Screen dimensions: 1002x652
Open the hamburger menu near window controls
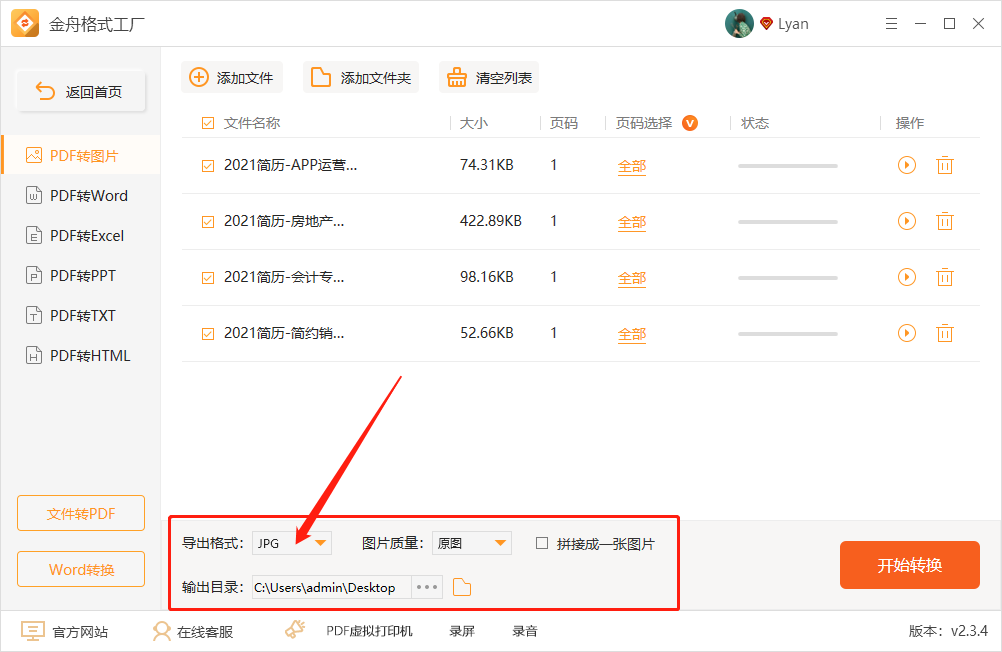point(891,23)
